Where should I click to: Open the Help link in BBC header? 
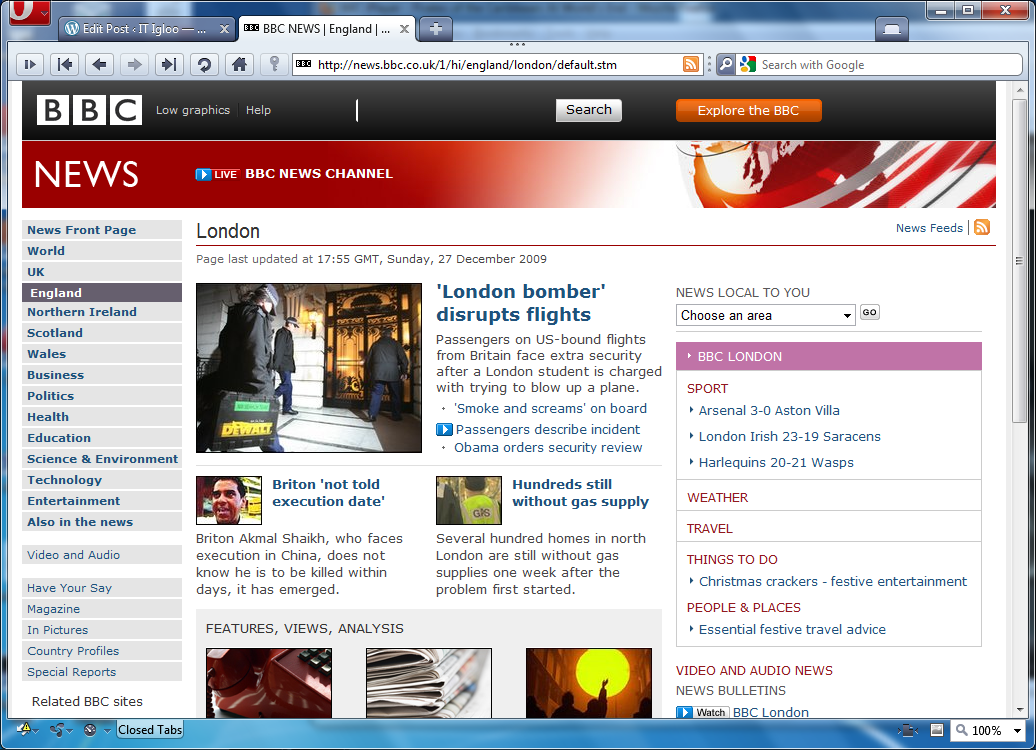[x=258, y=110]
